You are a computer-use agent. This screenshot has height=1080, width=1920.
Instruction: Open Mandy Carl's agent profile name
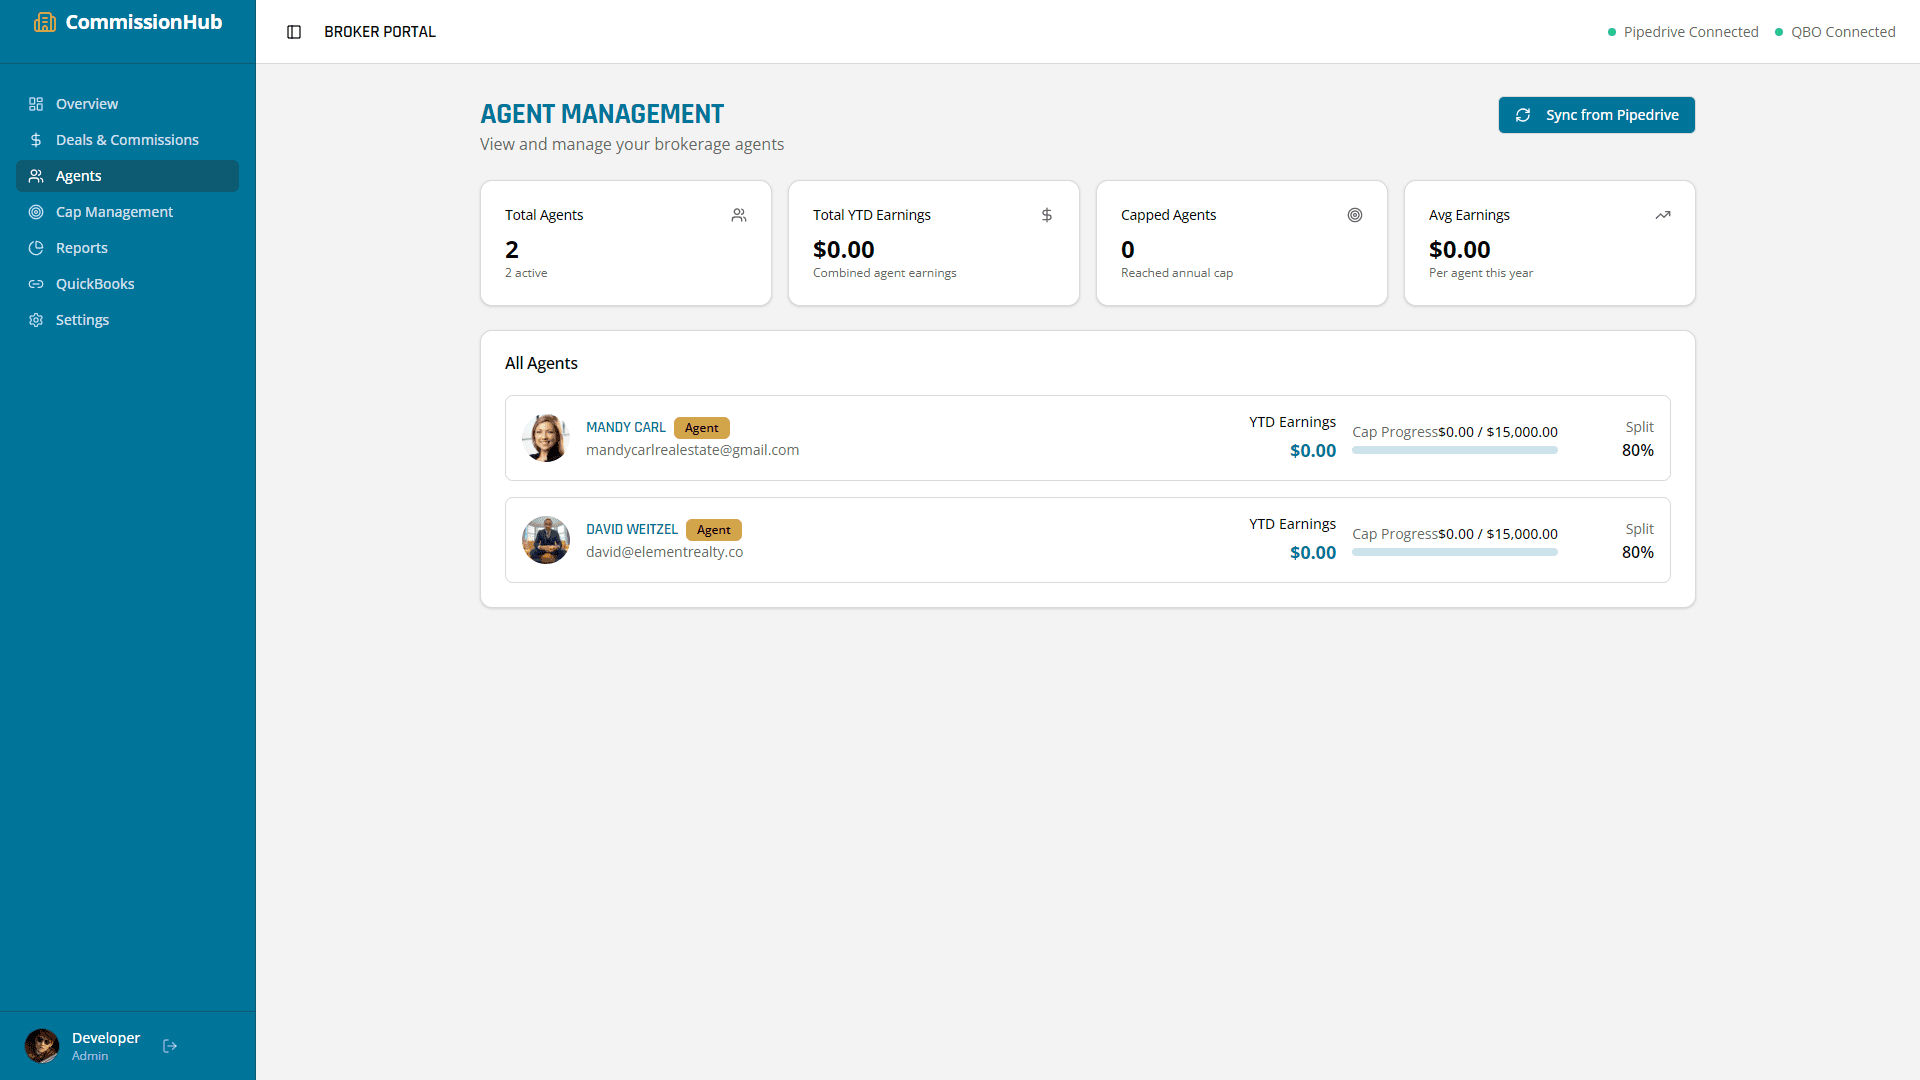[x=626, y=427]
